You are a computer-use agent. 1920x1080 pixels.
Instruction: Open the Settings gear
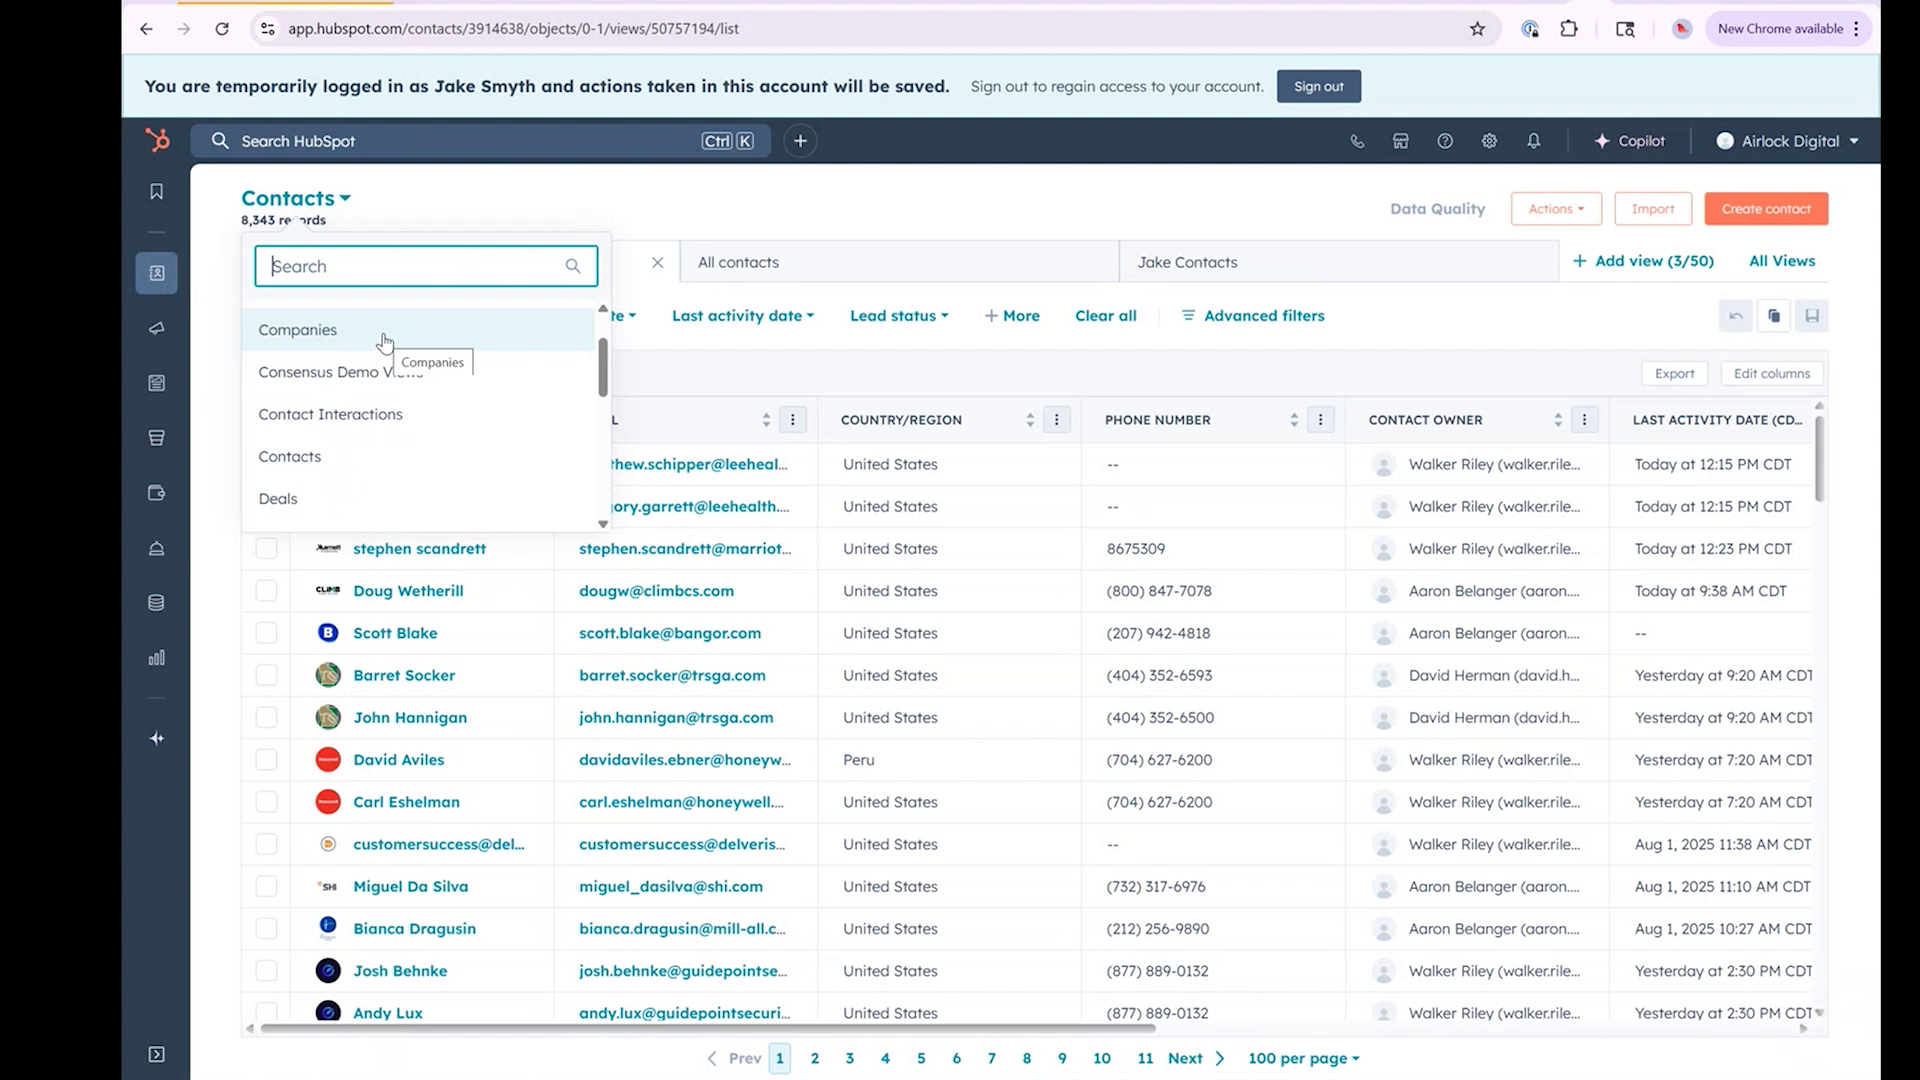pos(1489,140)
